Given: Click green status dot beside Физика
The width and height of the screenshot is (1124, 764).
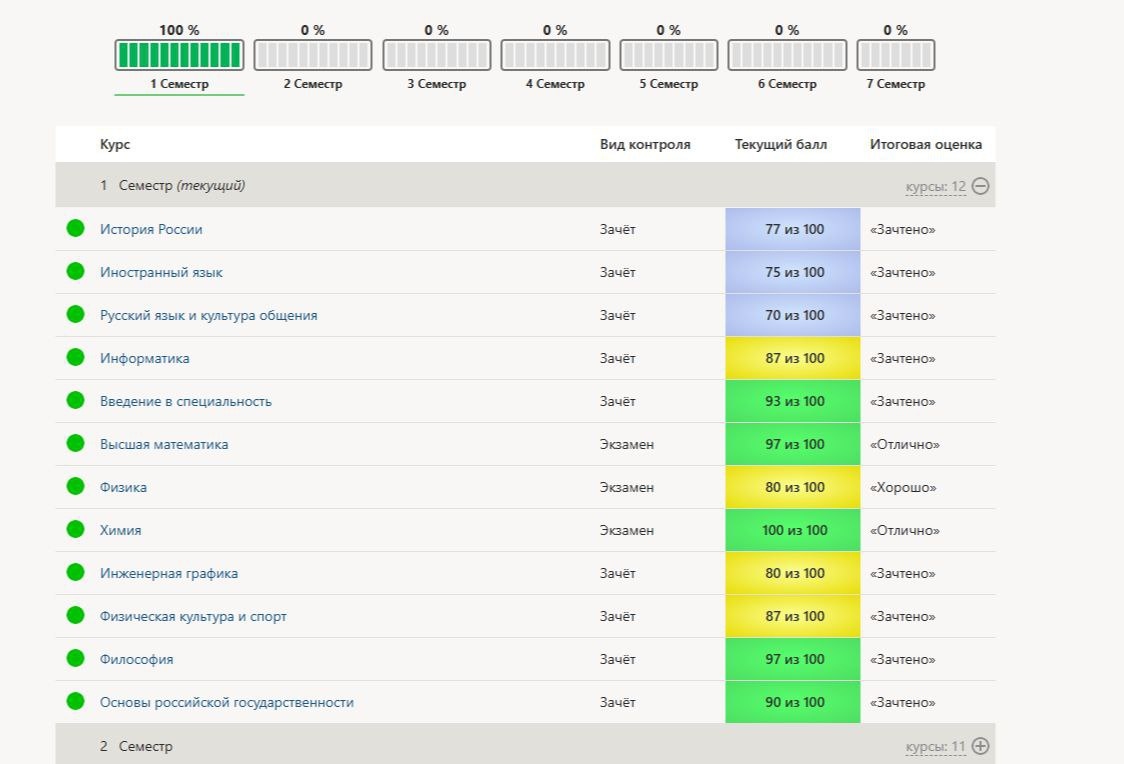Looking at the screenshot, I should [x=75, y=487].
